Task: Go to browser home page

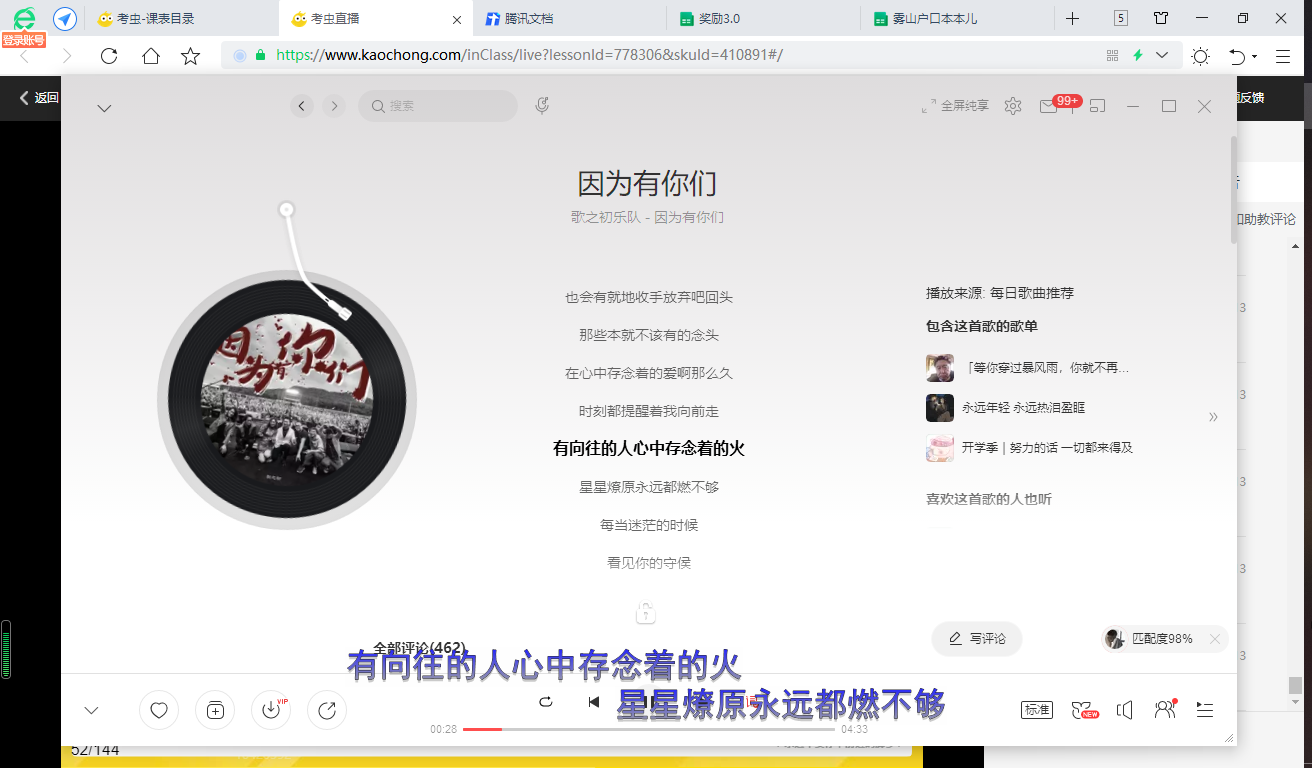Action: point(150,56)
